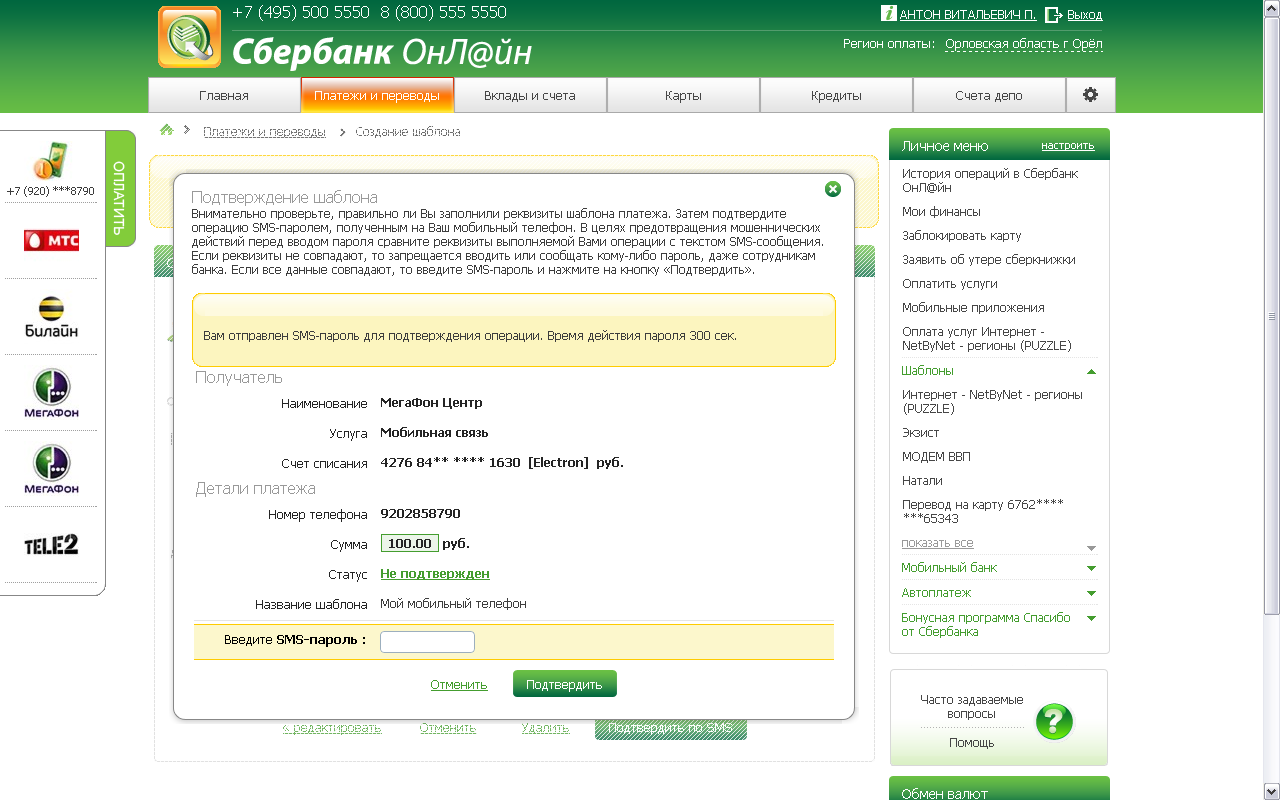This screenshot has width=1280, height=800.
Task: Click the phone +7 (920) ***8790 icon
Action: (50, 160)
